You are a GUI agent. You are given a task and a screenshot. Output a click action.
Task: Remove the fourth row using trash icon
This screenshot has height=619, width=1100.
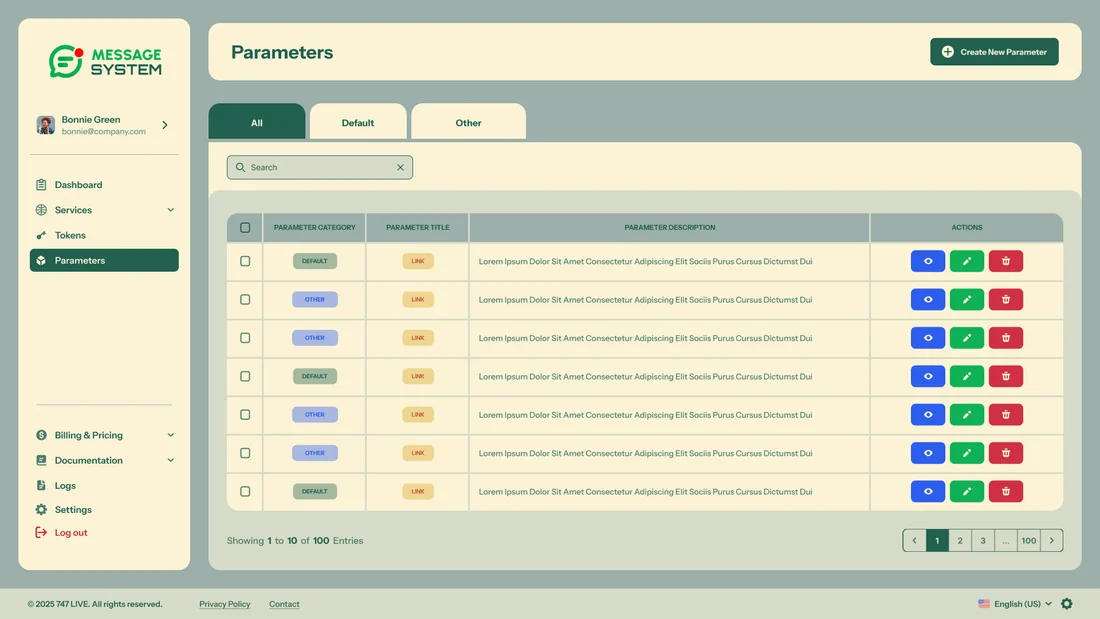pos(1005,376)
